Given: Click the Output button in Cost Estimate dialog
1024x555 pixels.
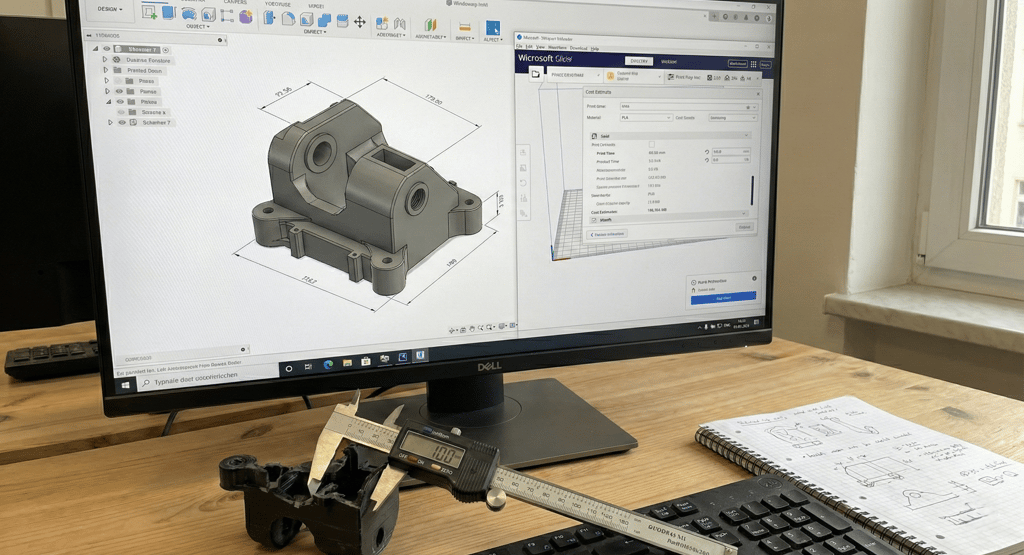Looking at the screenshot, I should (x=744, y=227).
